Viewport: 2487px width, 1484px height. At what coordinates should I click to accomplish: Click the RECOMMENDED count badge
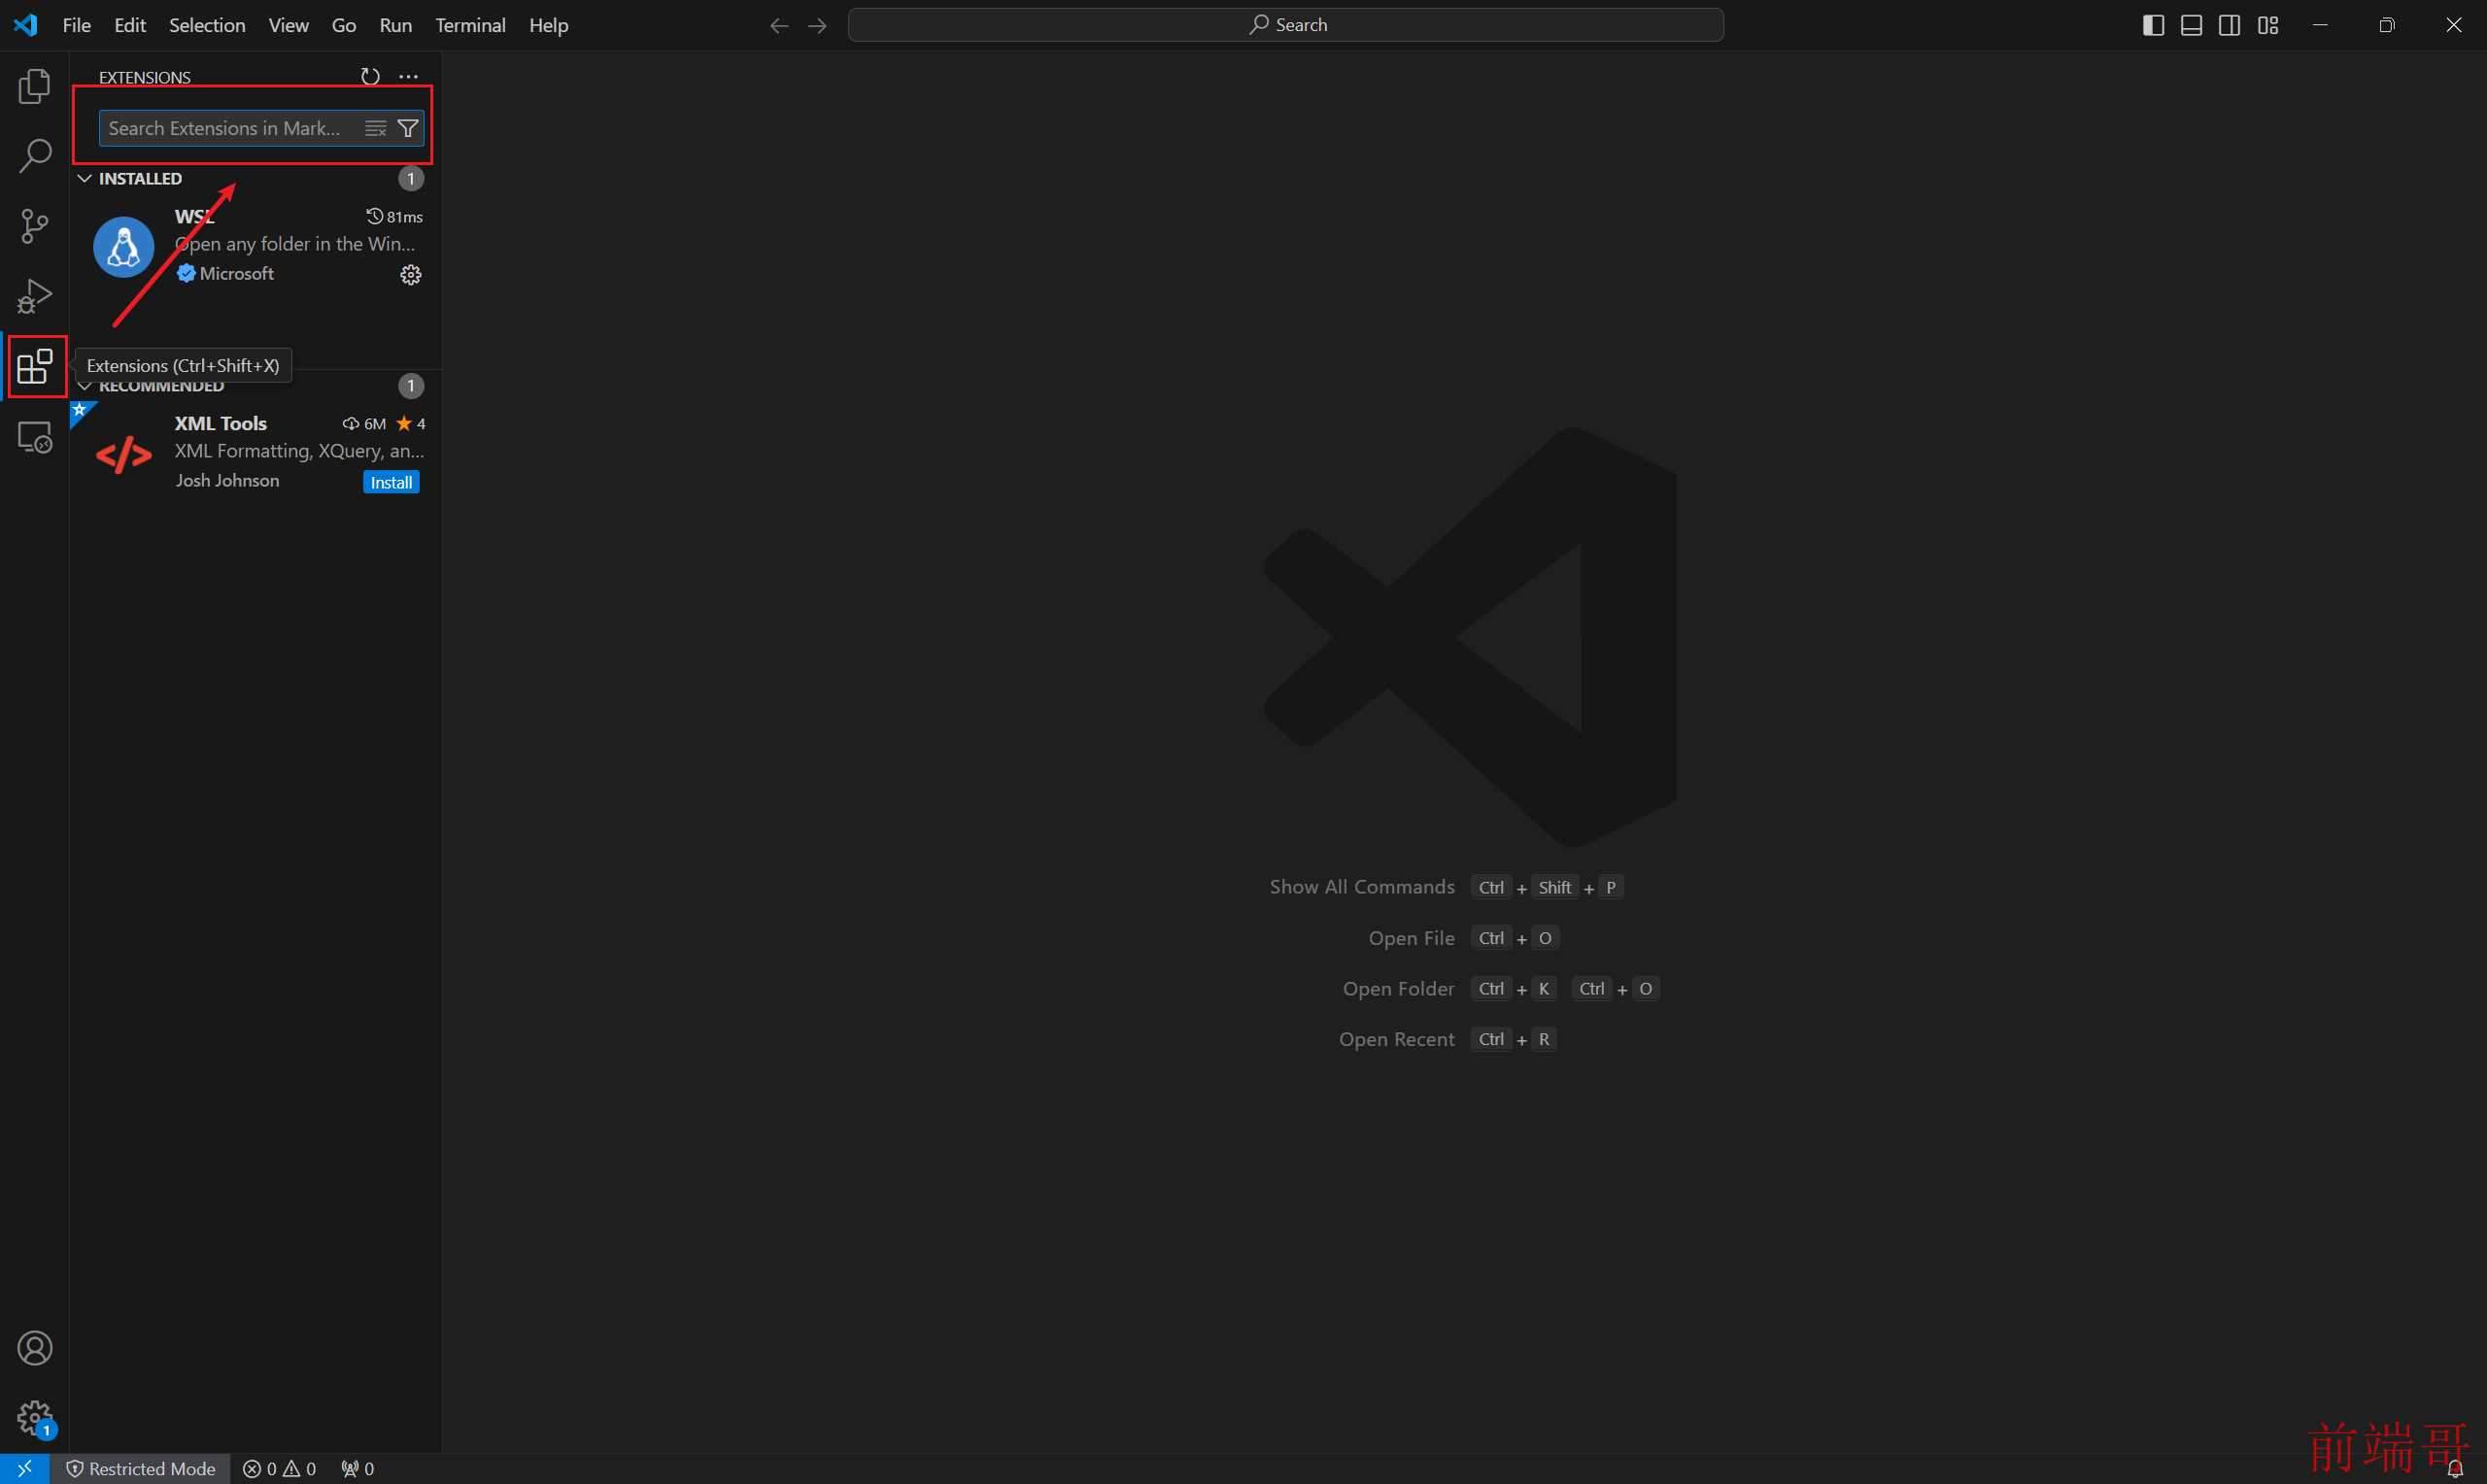[x=410, y=386]
